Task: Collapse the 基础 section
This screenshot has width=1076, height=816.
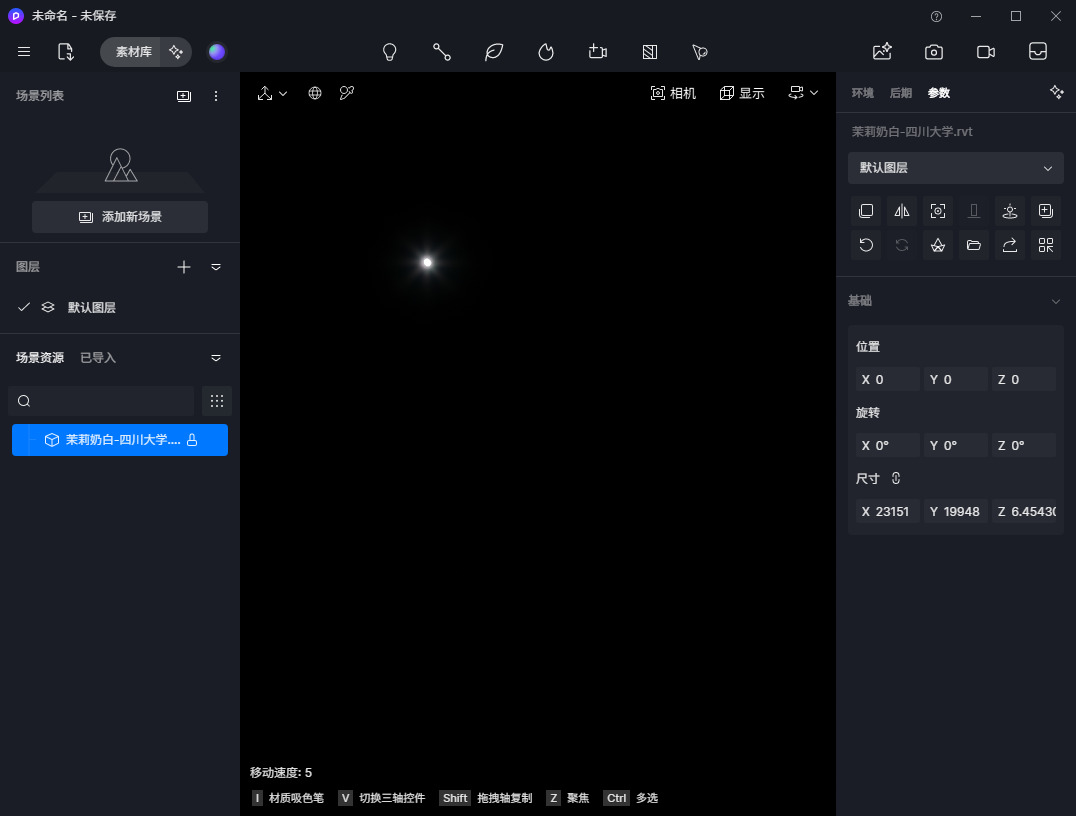Action: [x=1055, y=301]
